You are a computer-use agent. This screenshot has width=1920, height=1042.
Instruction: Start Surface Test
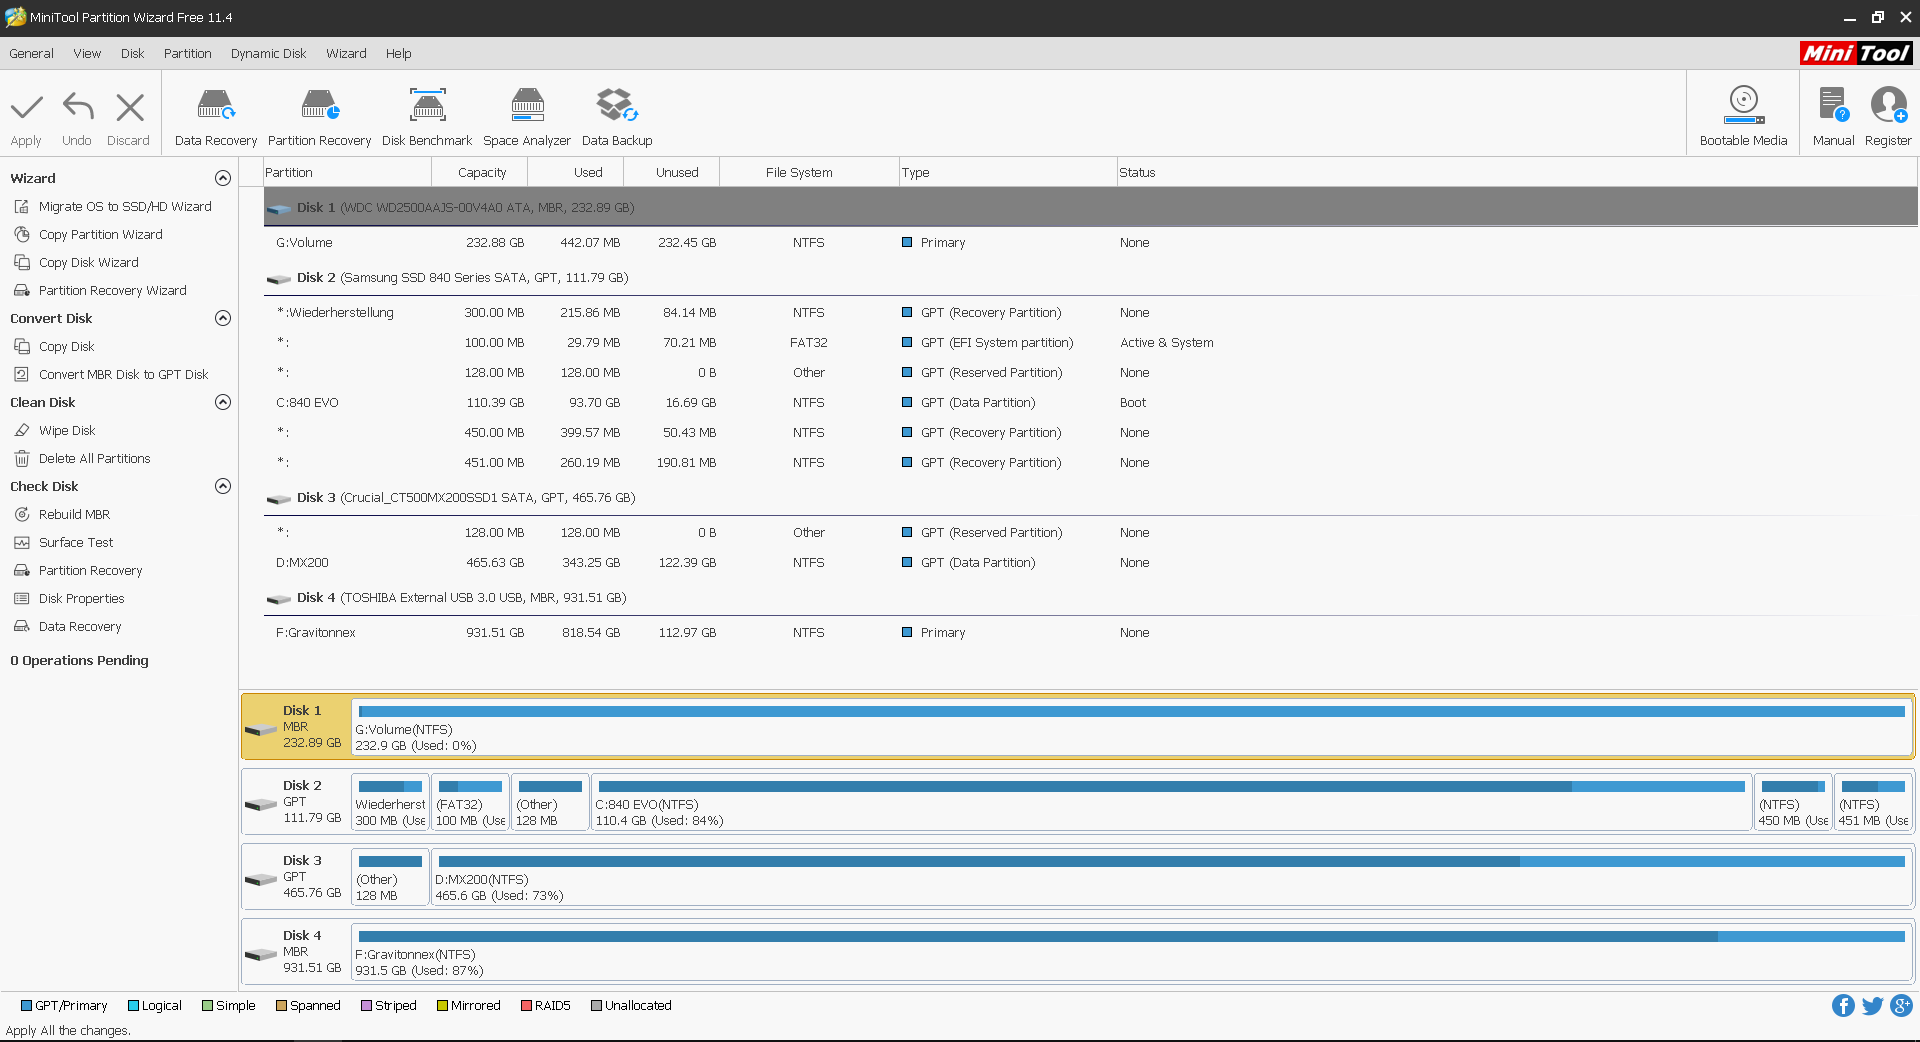tap(76, 543)
